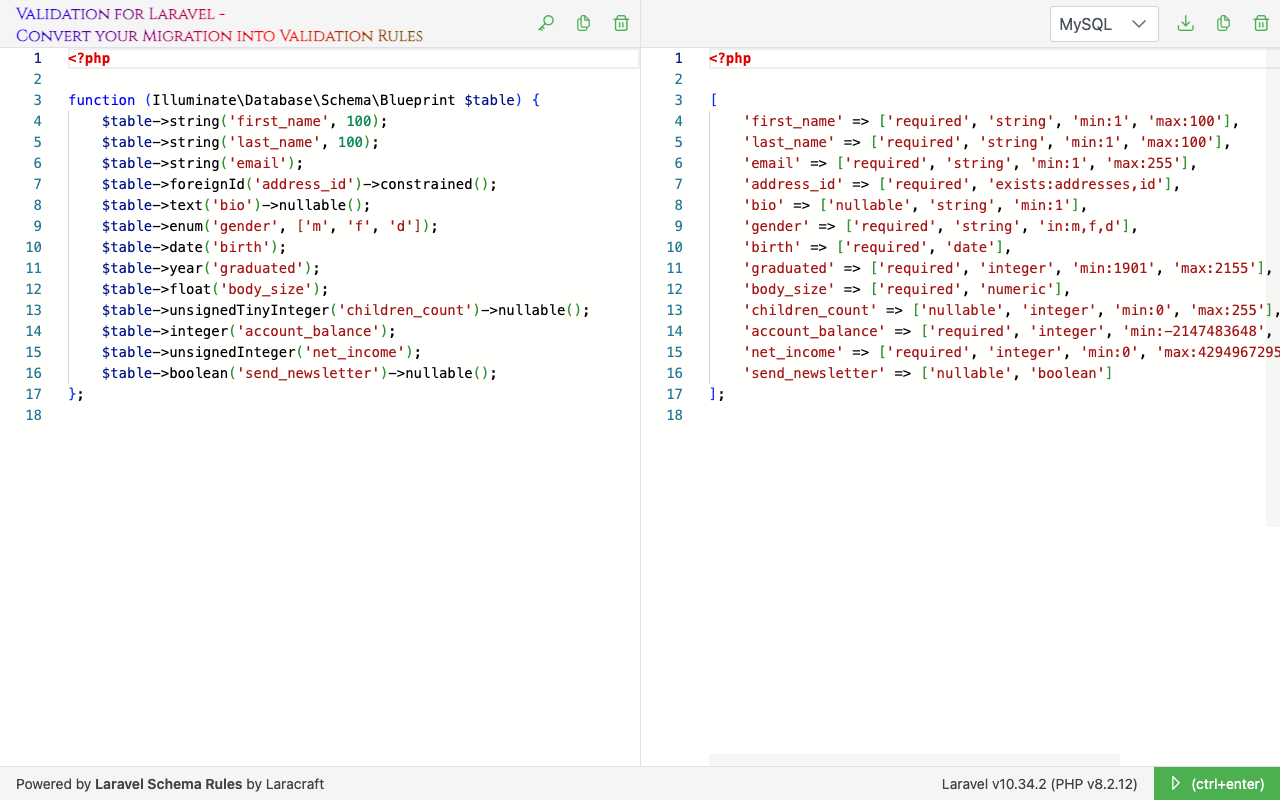Screen dimensions: 1280x800
Task: Click the 'graduated' min:1901 rule
Action: 1008,268
